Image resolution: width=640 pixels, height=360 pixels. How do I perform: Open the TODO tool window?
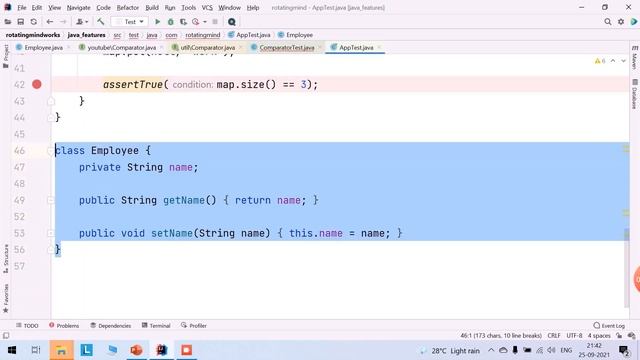(27, 326)
